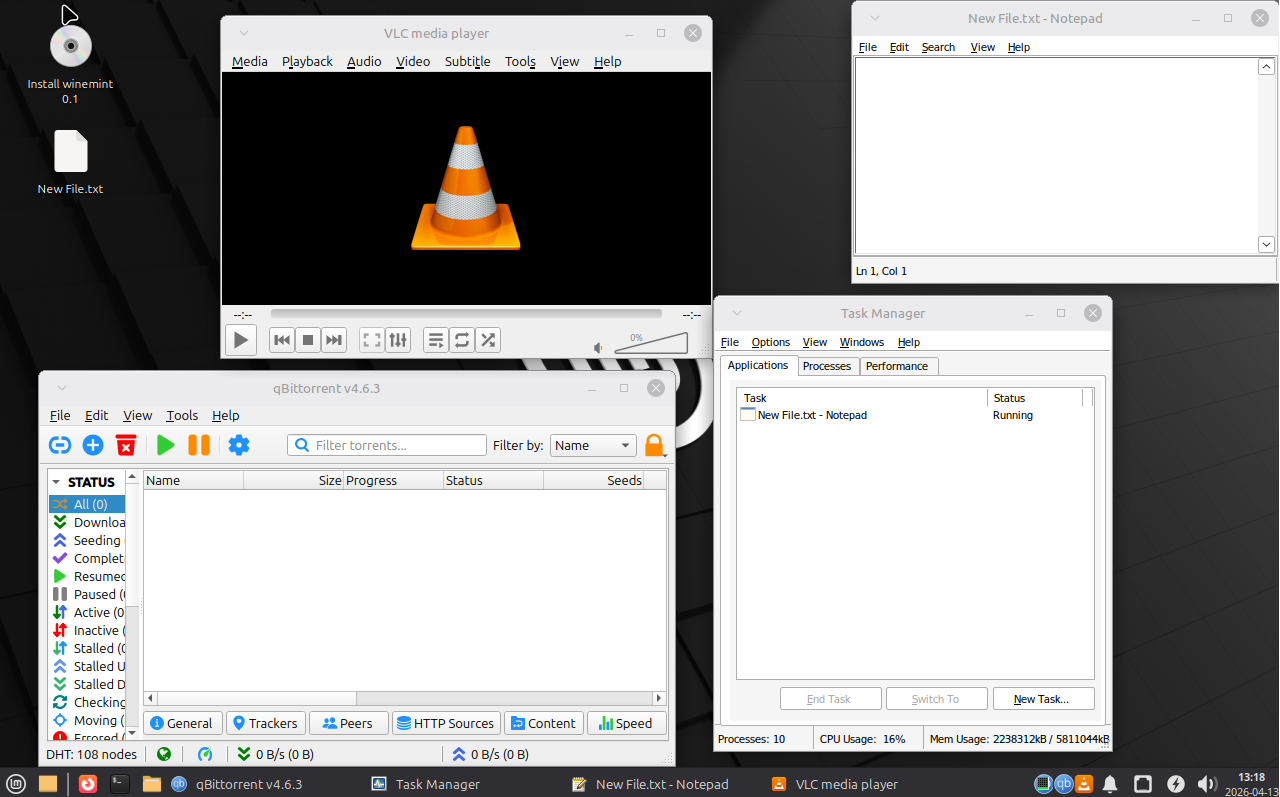Click inside the Notepad text area

click(x=1056, y=156)
